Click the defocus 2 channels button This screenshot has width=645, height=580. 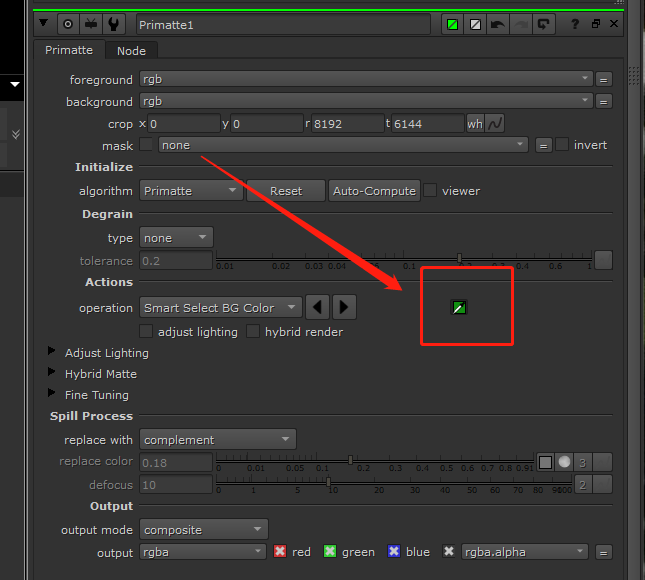(583, 485)
